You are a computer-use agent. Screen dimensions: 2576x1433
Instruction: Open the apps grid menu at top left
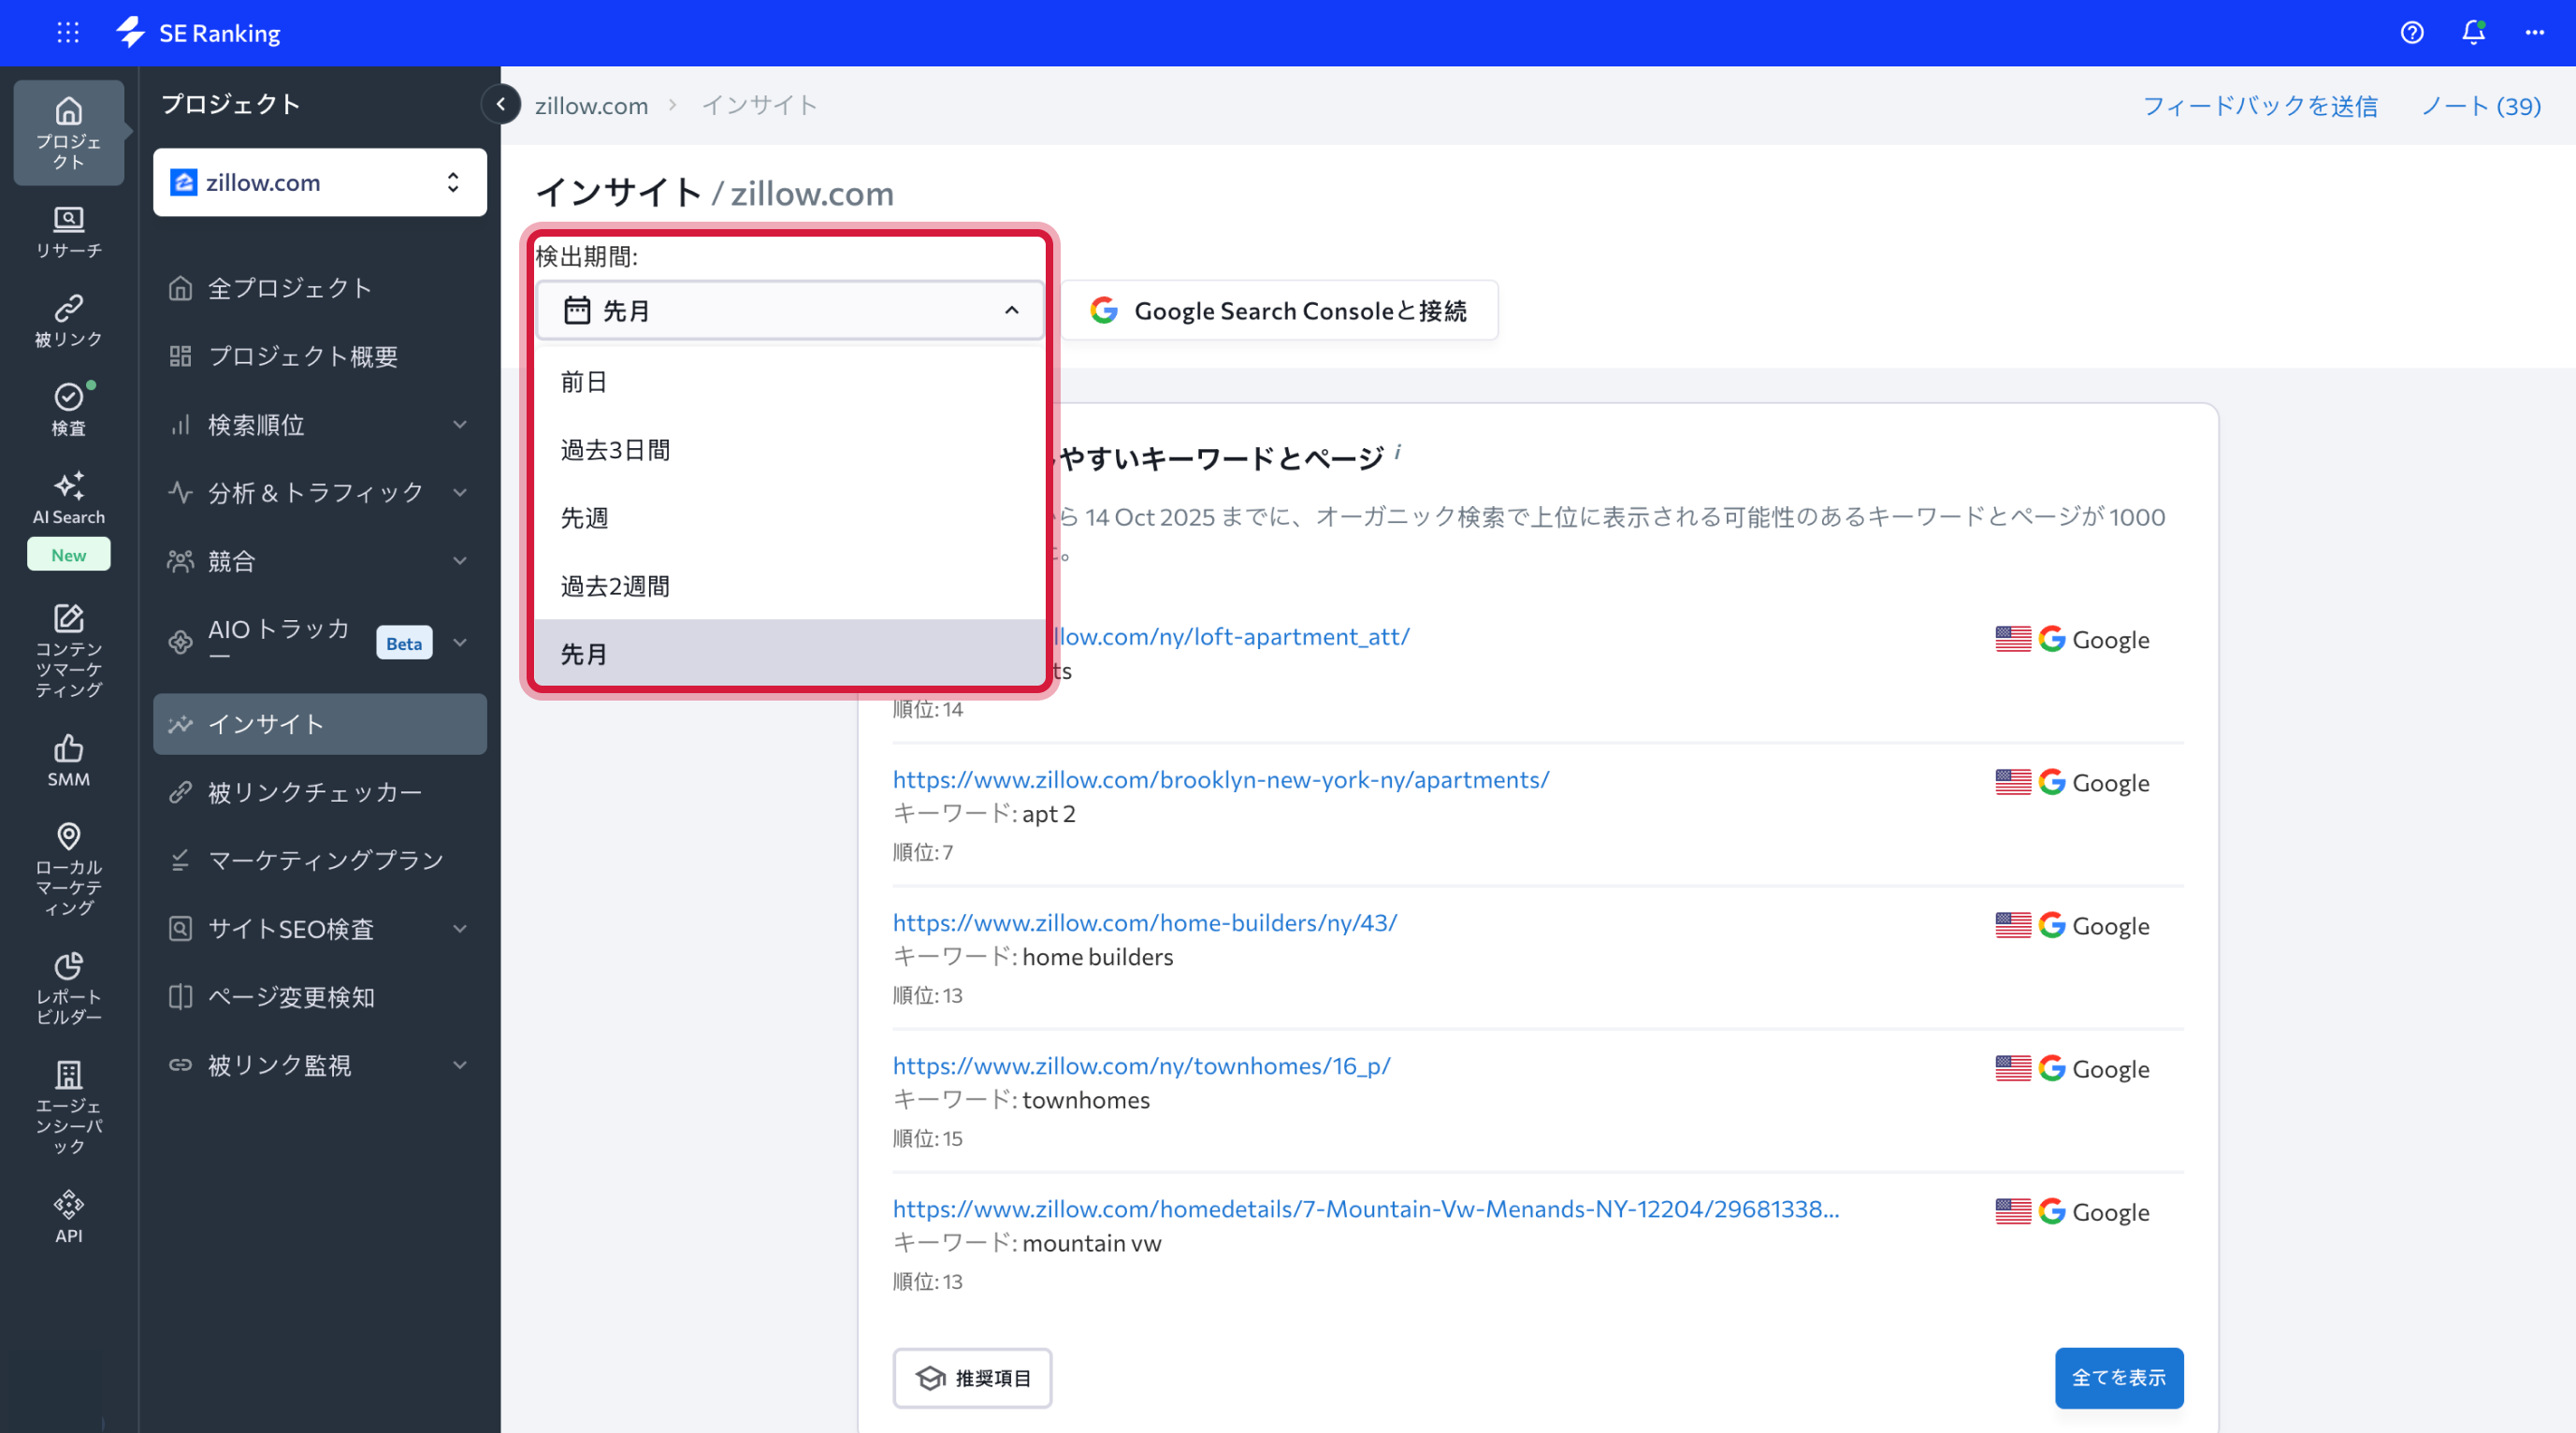[67, 32]
